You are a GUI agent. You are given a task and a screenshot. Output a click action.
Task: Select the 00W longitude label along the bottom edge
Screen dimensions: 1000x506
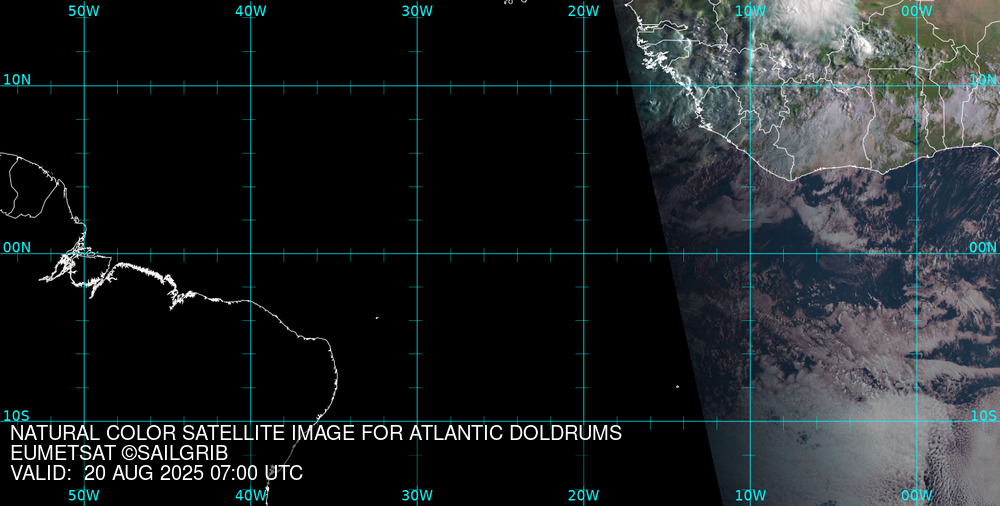point(917,496)
